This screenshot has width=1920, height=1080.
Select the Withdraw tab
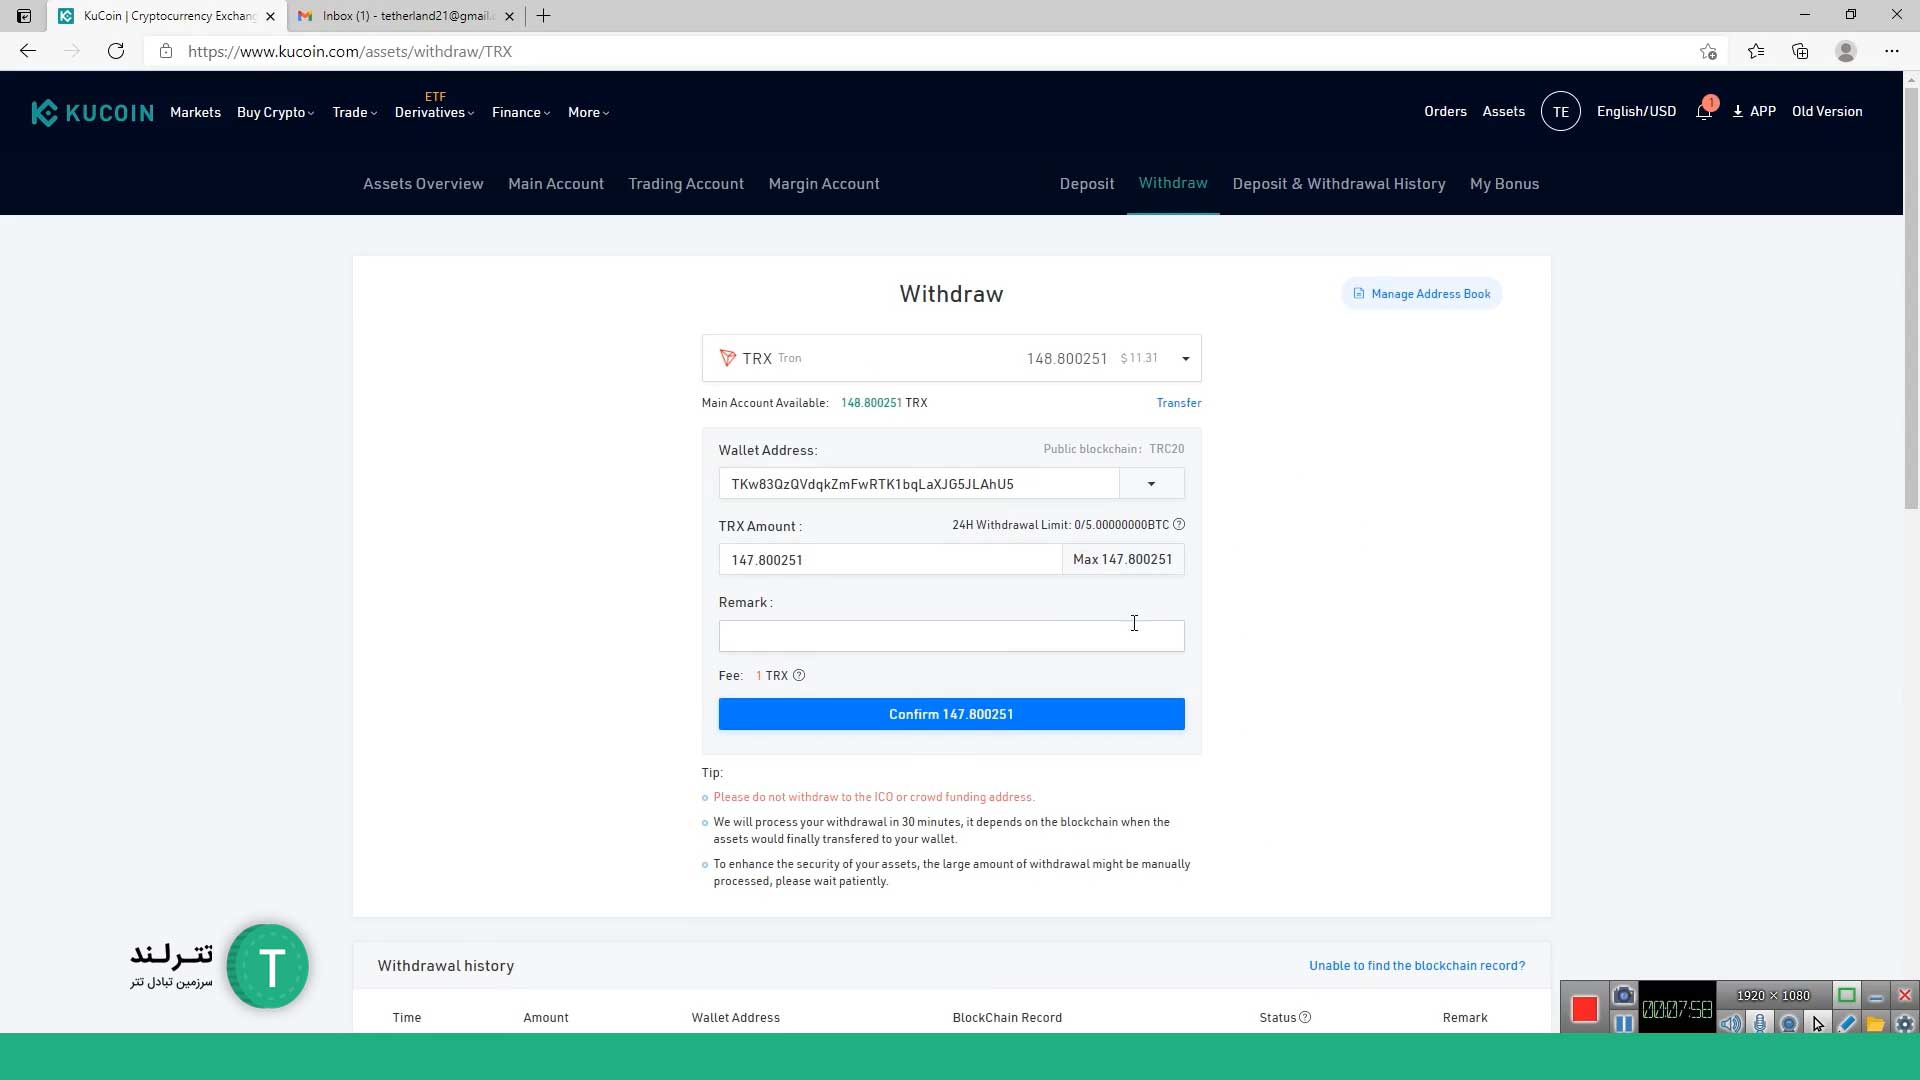[1173, 183]
